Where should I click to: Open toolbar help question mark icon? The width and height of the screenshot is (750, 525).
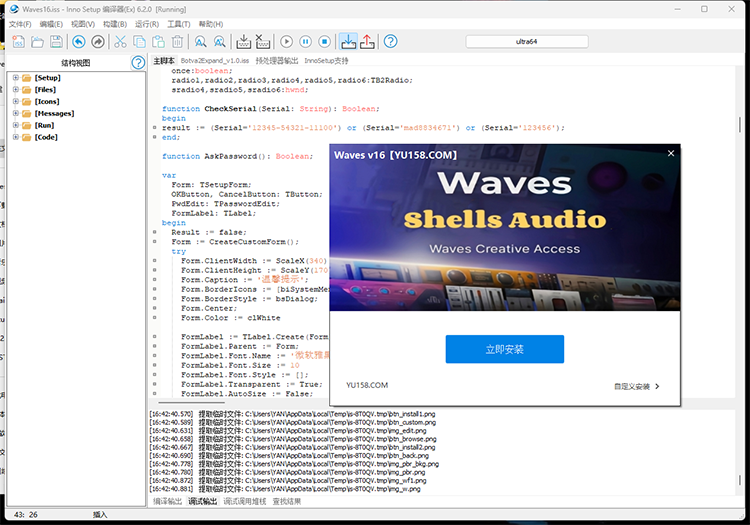point(390,42)
